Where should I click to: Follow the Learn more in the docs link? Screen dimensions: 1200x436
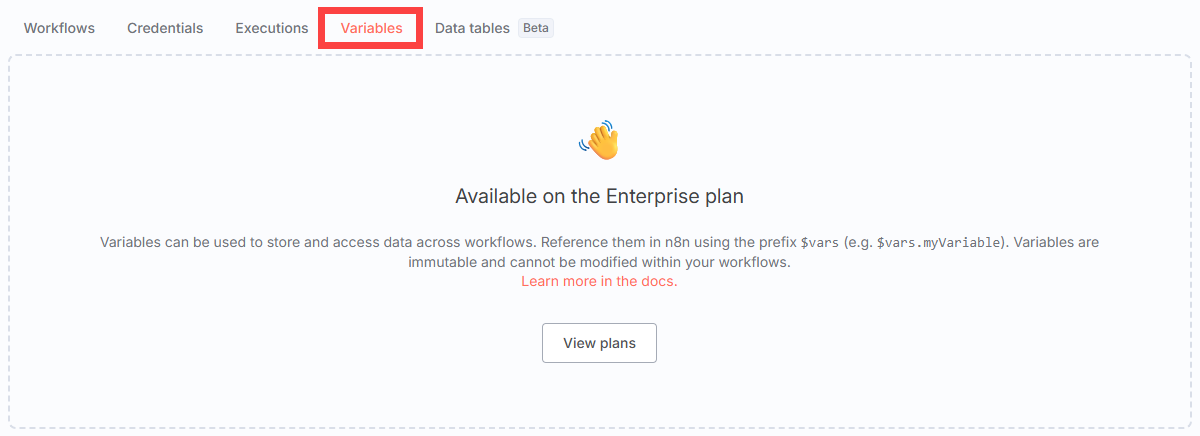click(599, 281)
